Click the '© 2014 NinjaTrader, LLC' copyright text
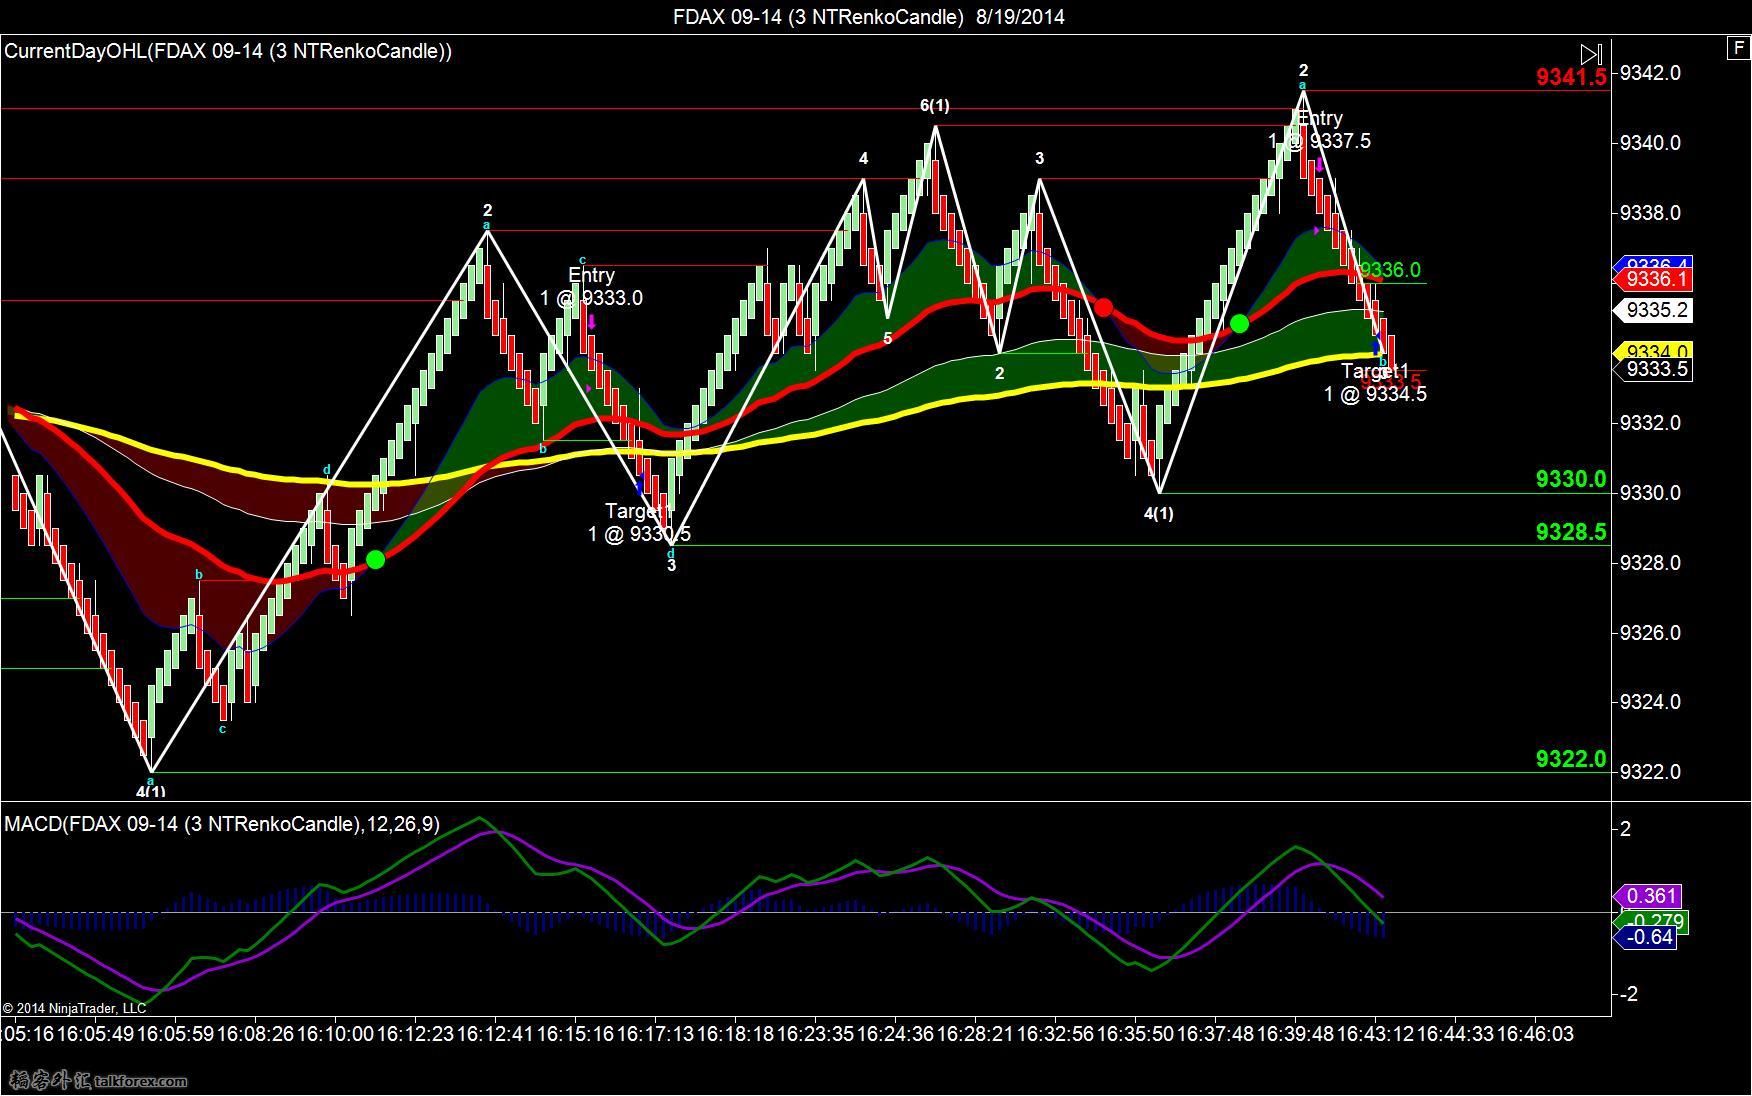Screen dimensions: 1752x1096 (74, 1008)
